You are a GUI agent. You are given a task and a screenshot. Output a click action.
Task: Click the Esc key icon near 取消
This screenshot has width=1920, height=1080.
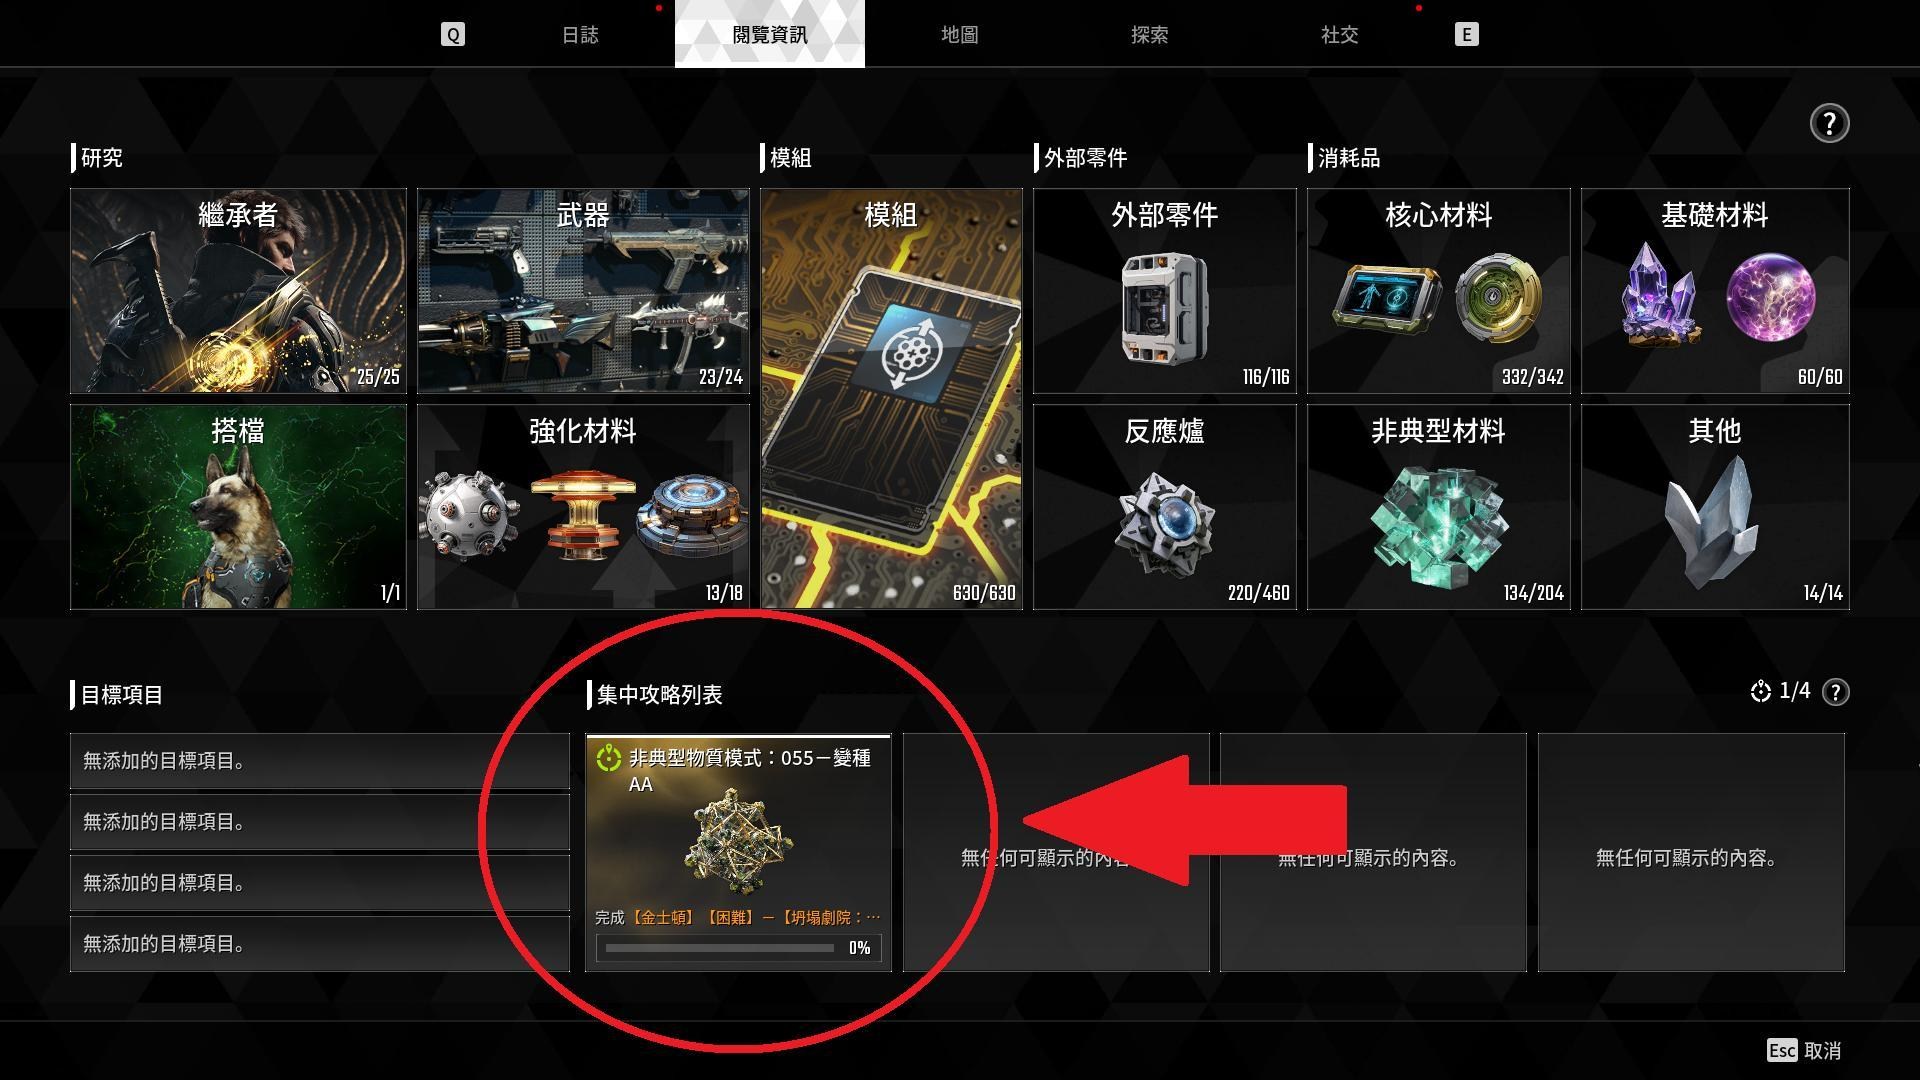point(1782,1050)
